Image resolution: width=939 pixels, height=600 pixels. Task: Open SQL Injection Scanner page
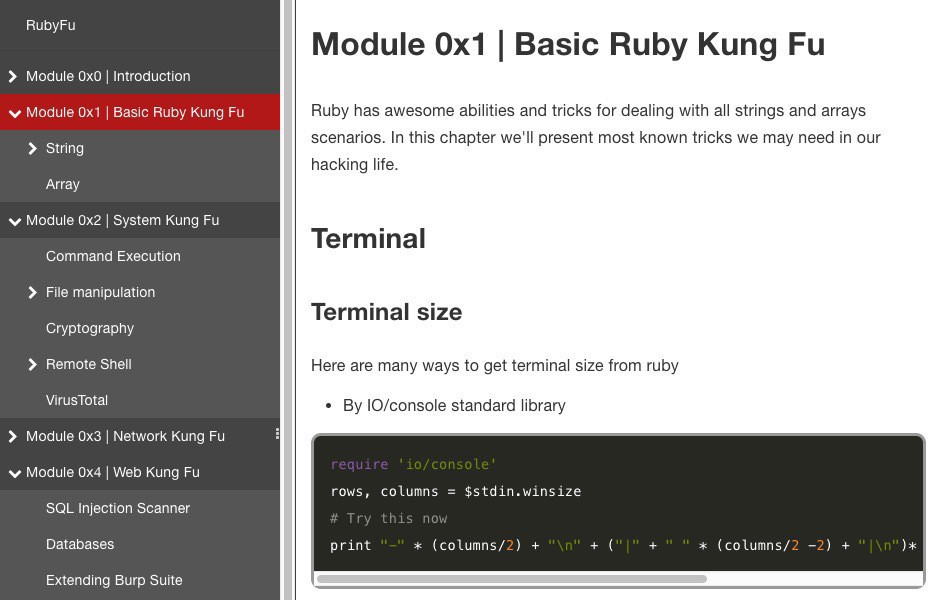(118, 508)
